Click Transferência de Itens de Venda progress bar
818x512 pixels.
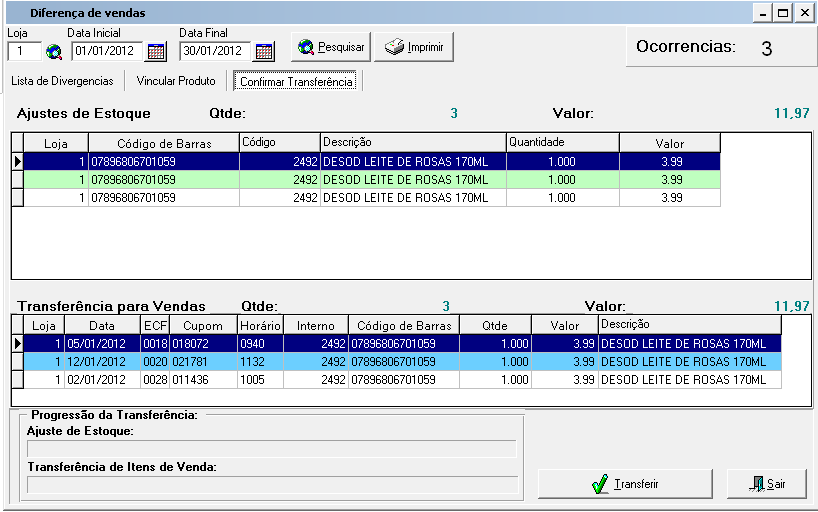coord(272,485)
